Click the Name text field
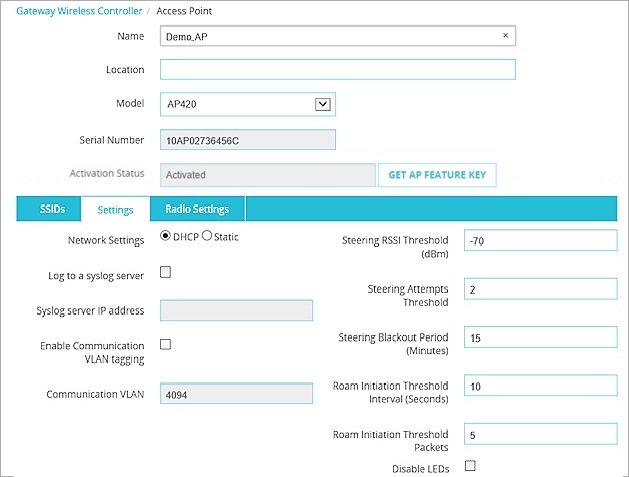629x477 pixels. coord(328,35)
